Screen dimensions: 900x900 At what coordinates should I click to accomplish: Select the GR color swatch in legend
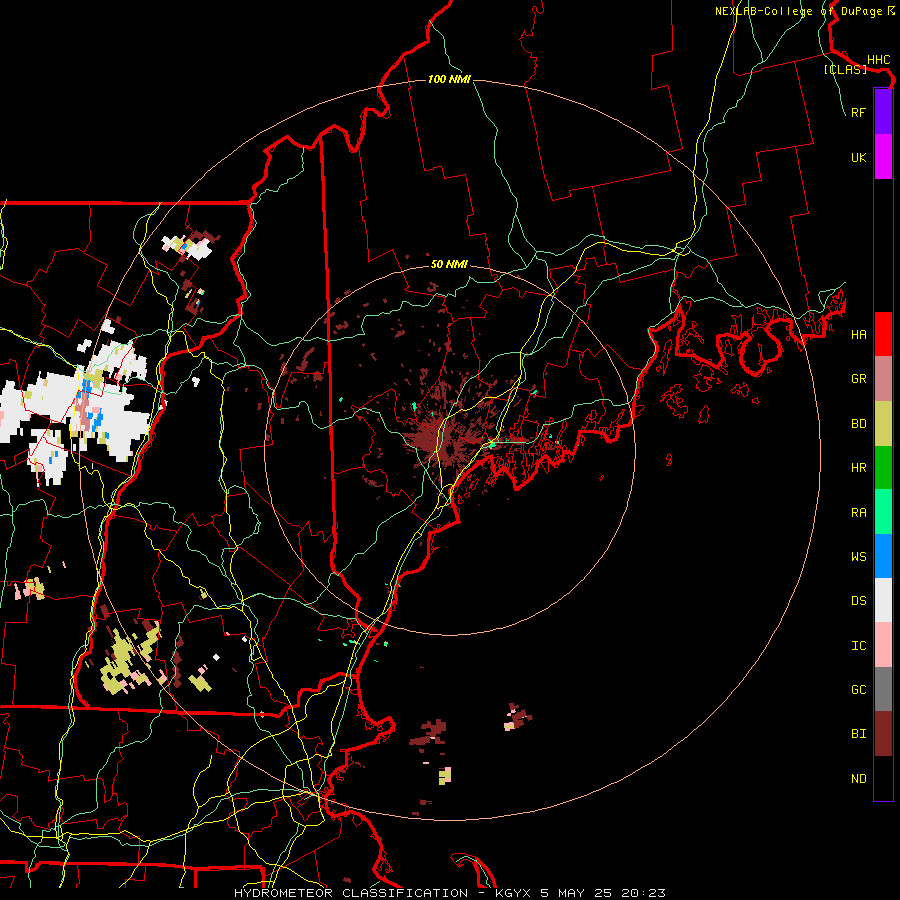click(883, 379)
